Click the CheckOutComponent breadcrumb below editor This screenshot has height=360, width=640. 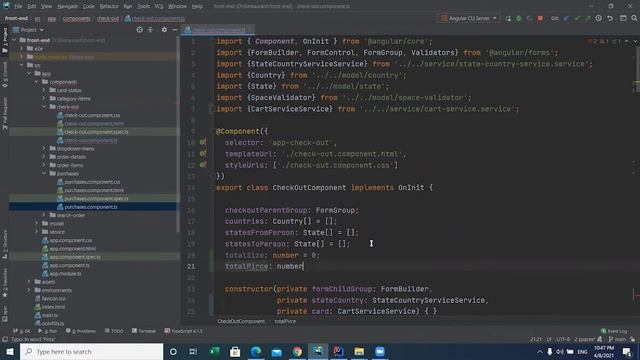pyautogui.click(x=241, y=321)
